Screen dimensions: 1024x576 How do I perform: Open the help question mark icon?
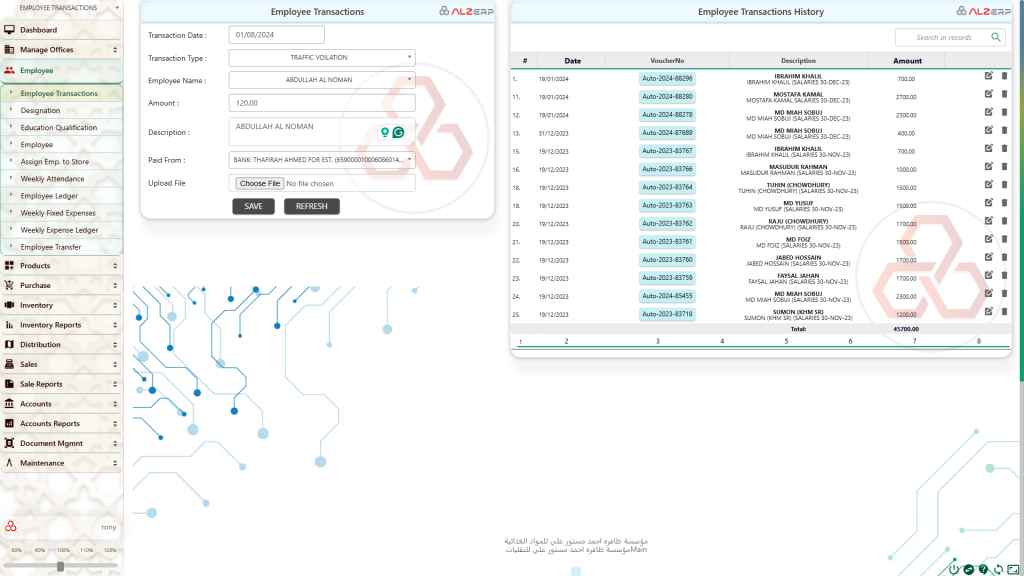click(x=984, y=569)
